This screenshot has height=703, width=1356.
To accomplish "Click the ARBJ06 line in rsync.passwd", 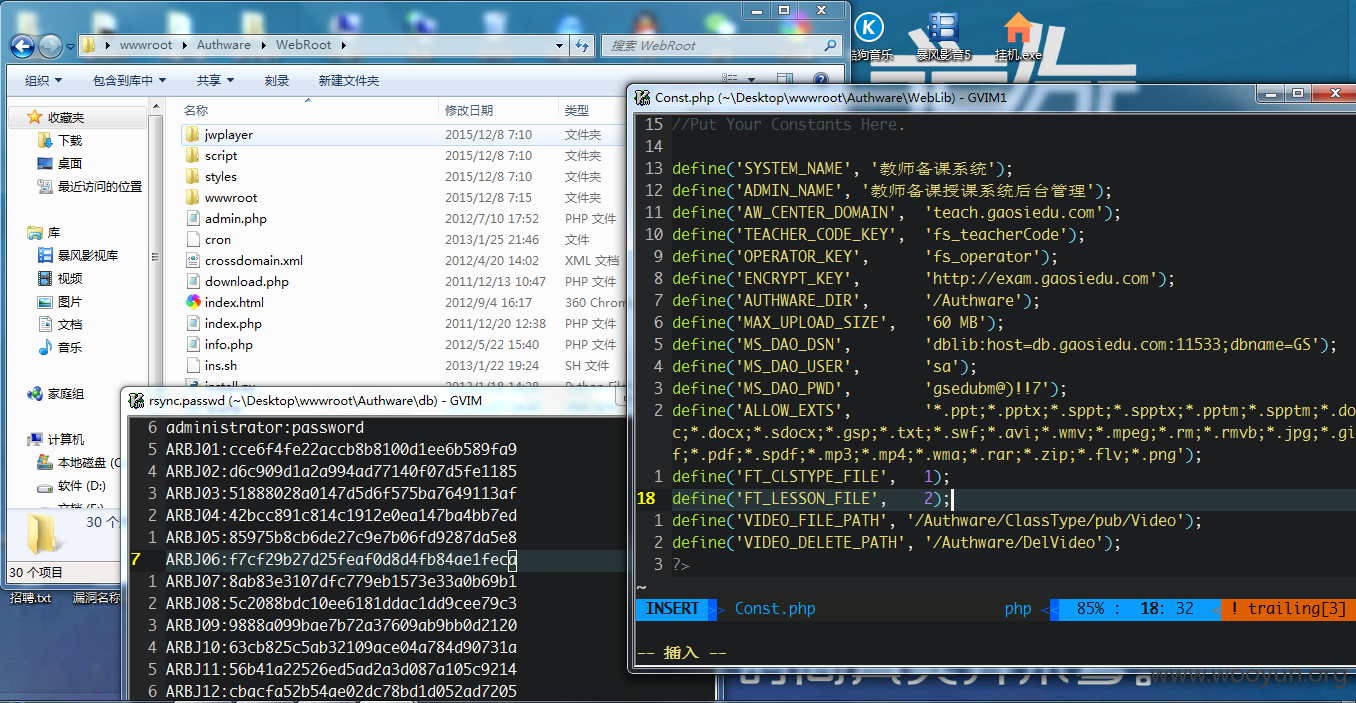I will pos(341,560).
